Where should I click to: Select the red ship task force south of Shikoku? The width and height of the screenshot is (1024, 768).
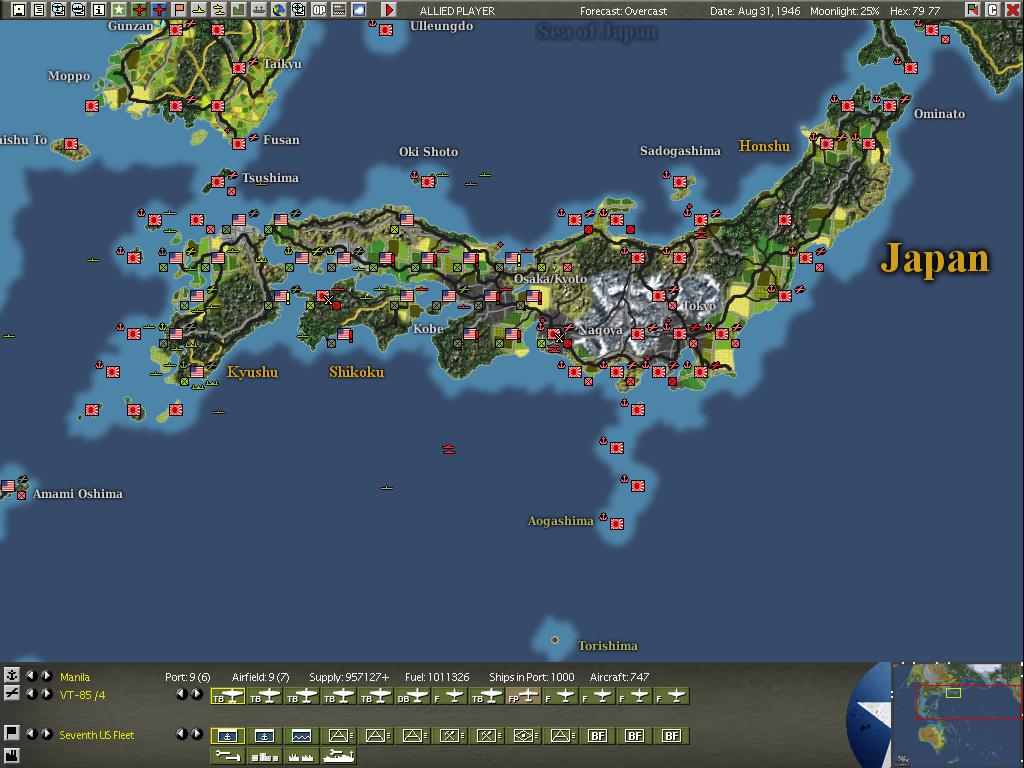(449, 449)
